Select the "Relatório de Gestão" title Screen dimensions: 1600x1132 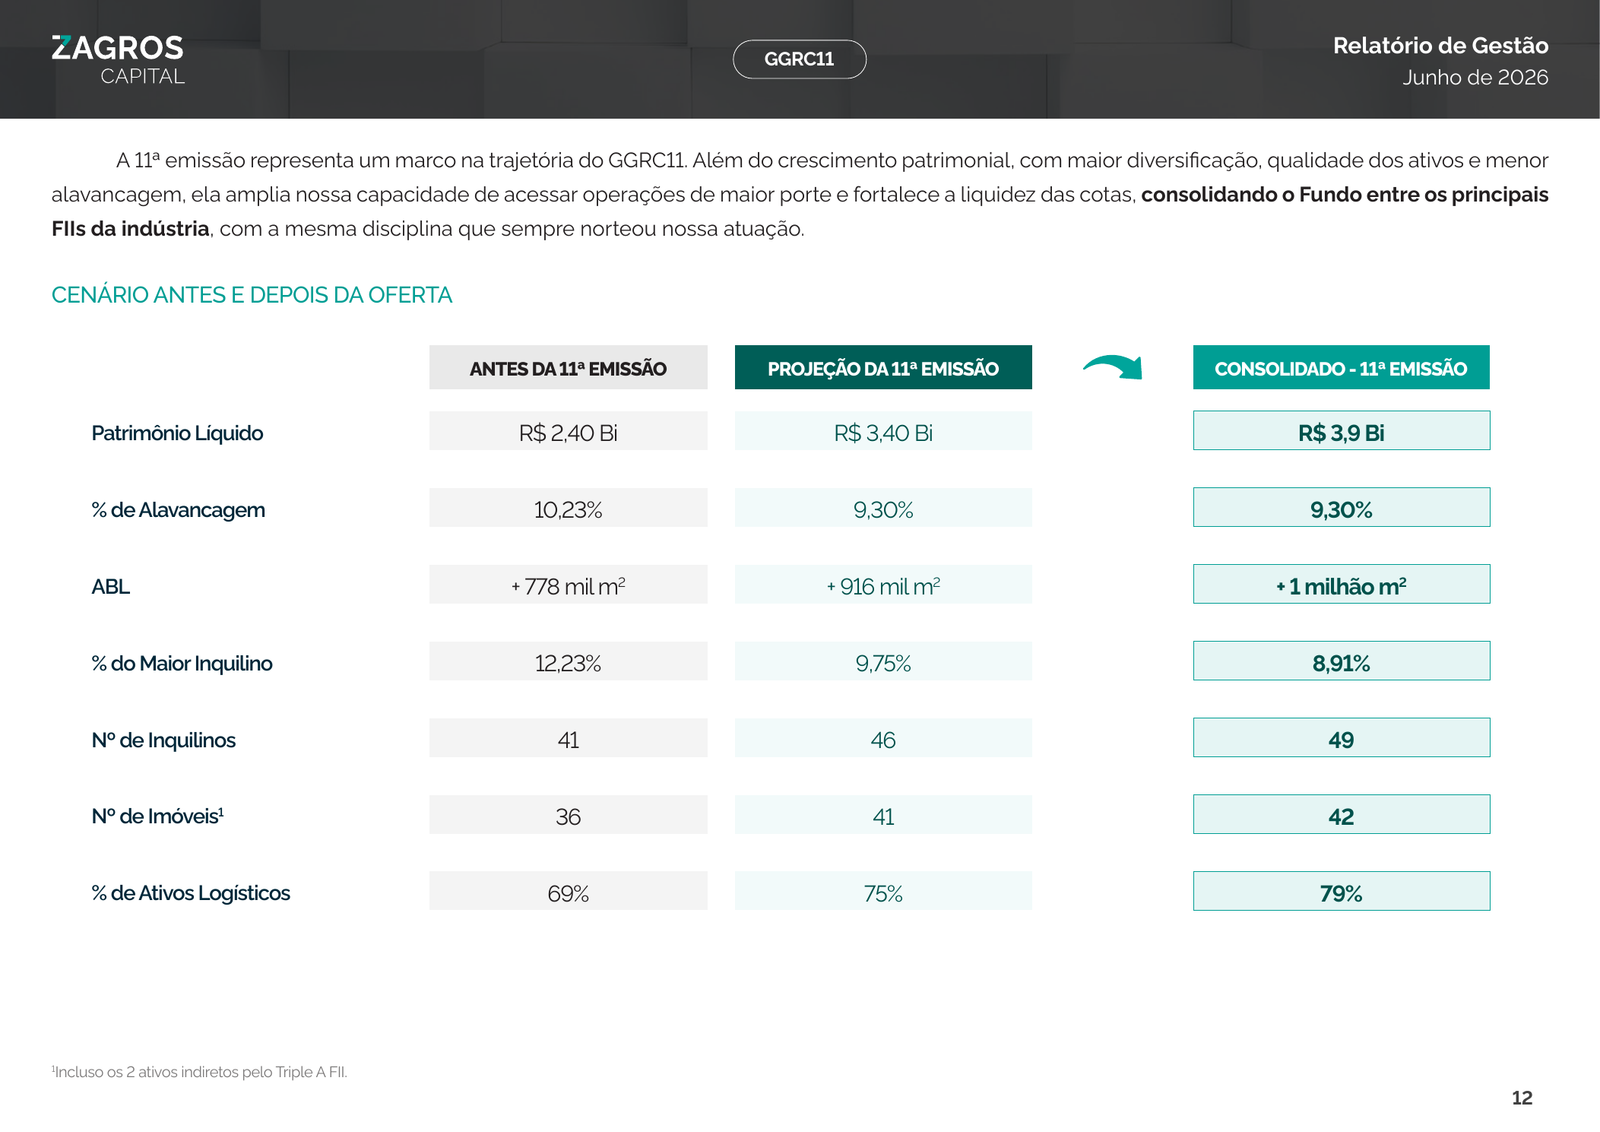coord(1440,45)
